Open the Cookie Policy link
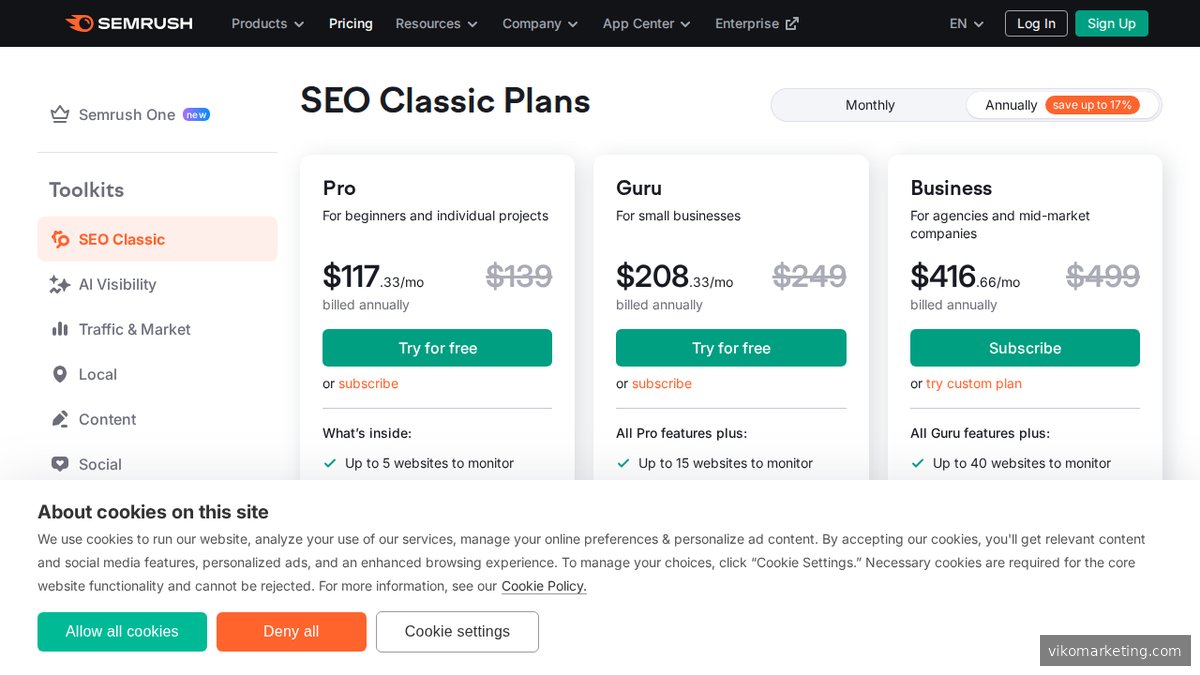The image size is (1200, 675). (x=543, y=586)
